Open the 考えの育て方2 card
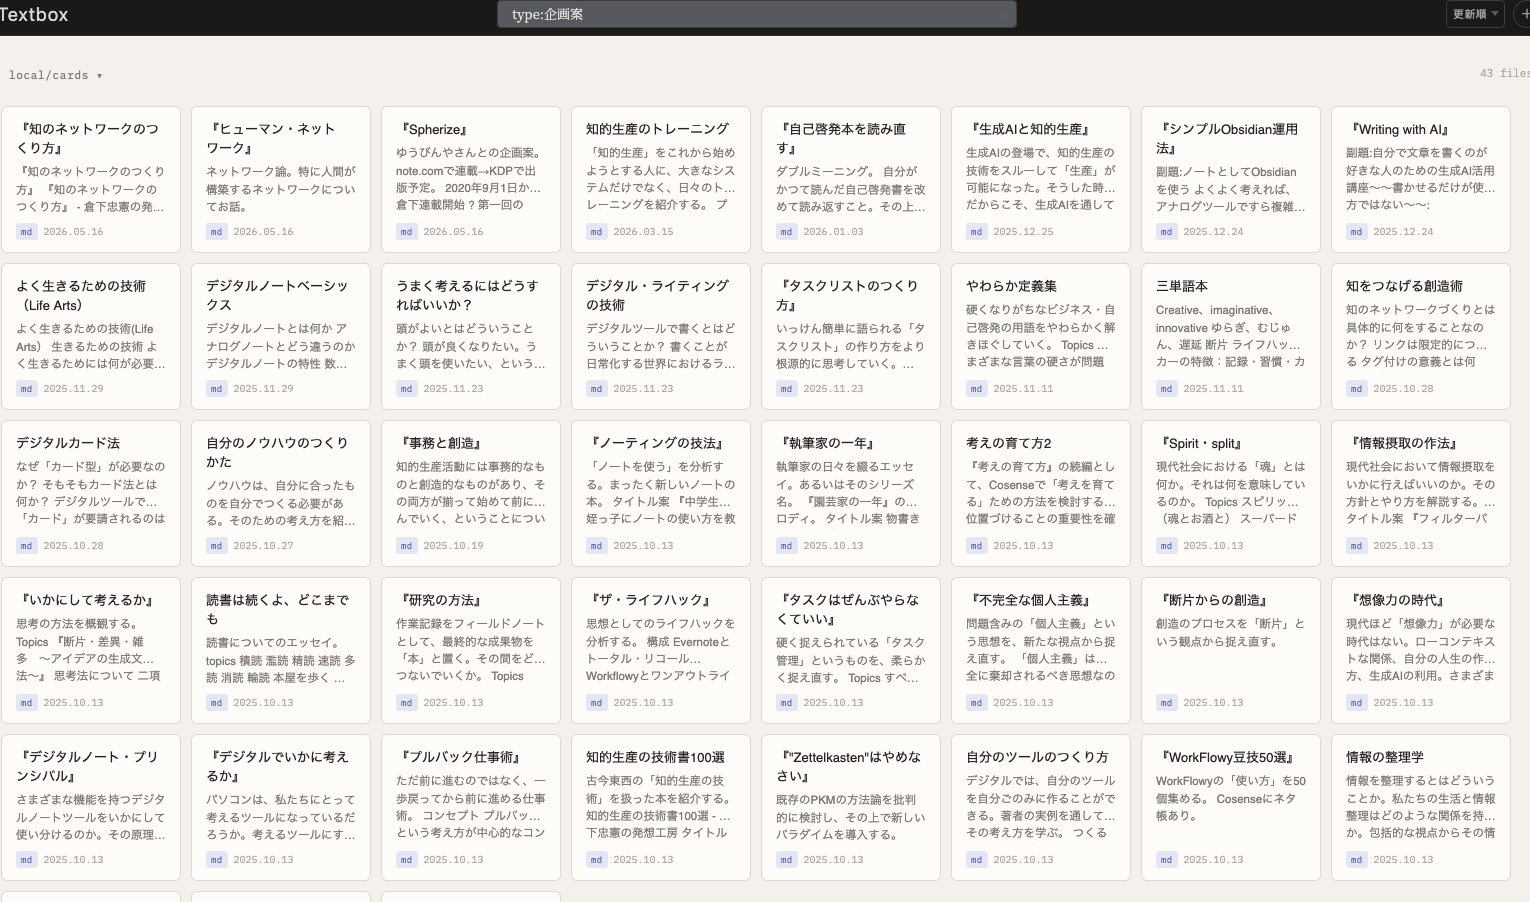The image size is (1530, 902). (1041, 494)
